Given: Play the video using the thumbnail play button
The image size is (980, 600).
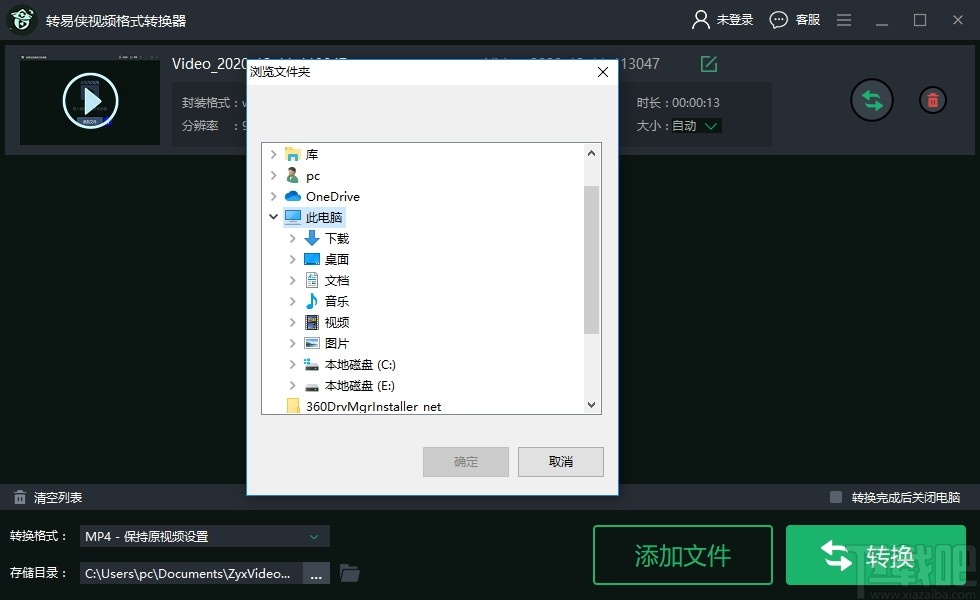Looking at the screenshot, I should pyautogui.click(x=89, y=100).
